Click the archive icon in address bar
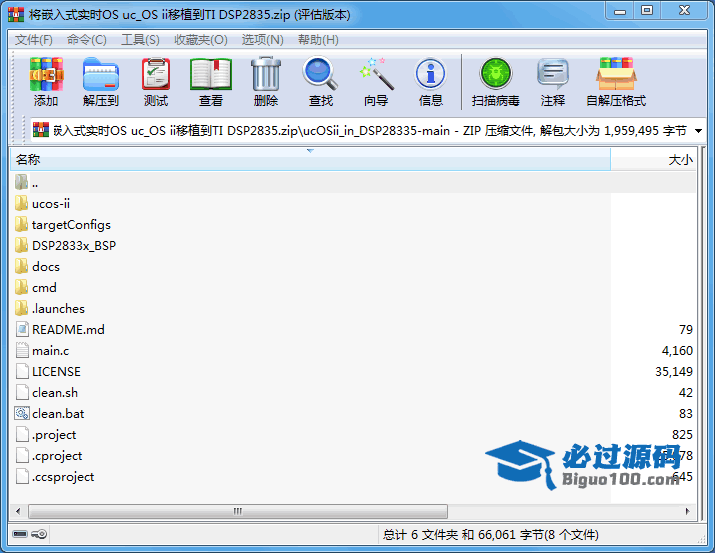 pos(41,130)
